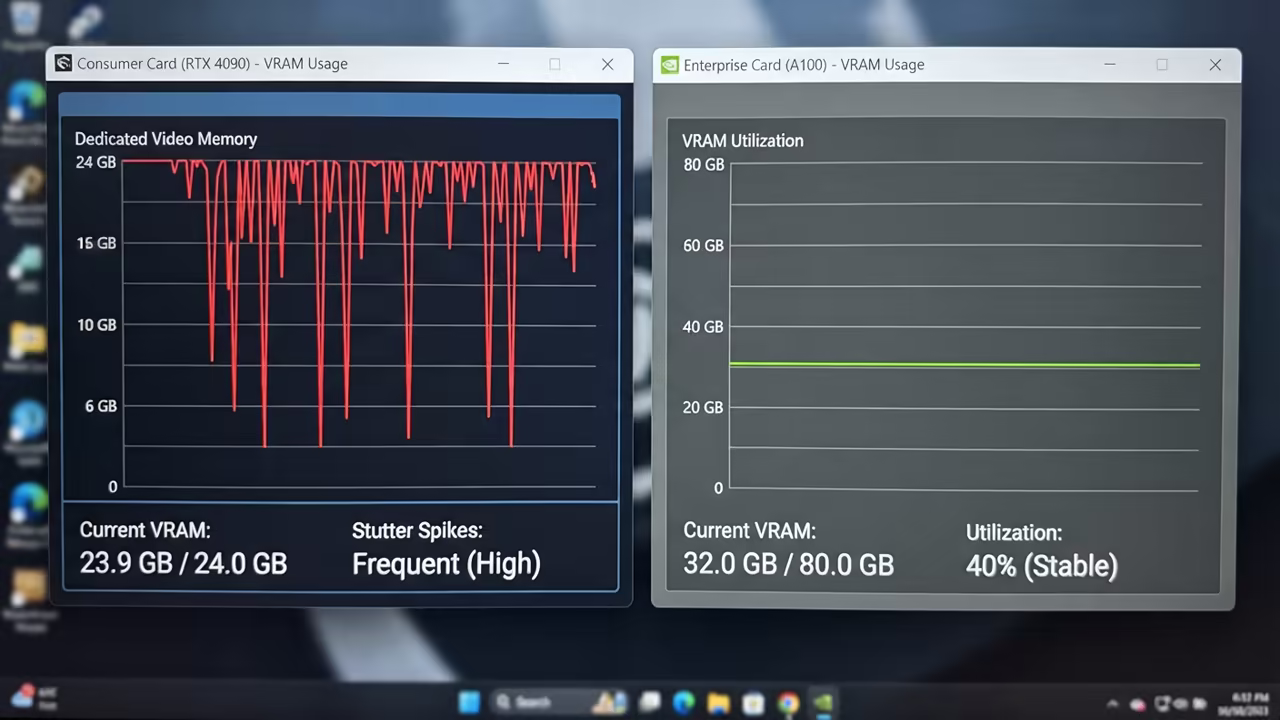Viewport: 1280px width, 720px height.
Task: Launch Google Chrome from the taskbar
Action: (788, 702)
